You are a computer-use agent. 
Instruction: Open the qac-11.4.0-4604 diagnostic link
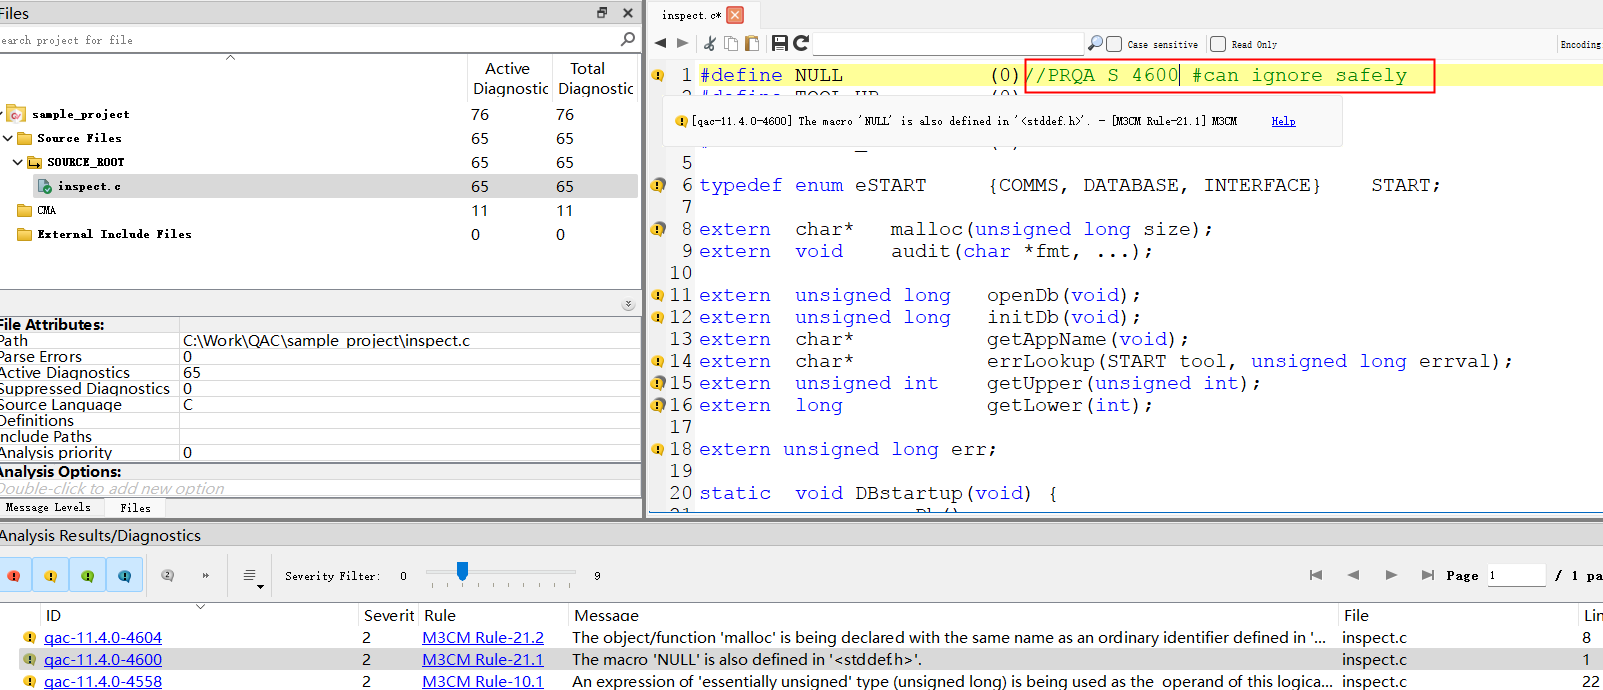(103, 638)
